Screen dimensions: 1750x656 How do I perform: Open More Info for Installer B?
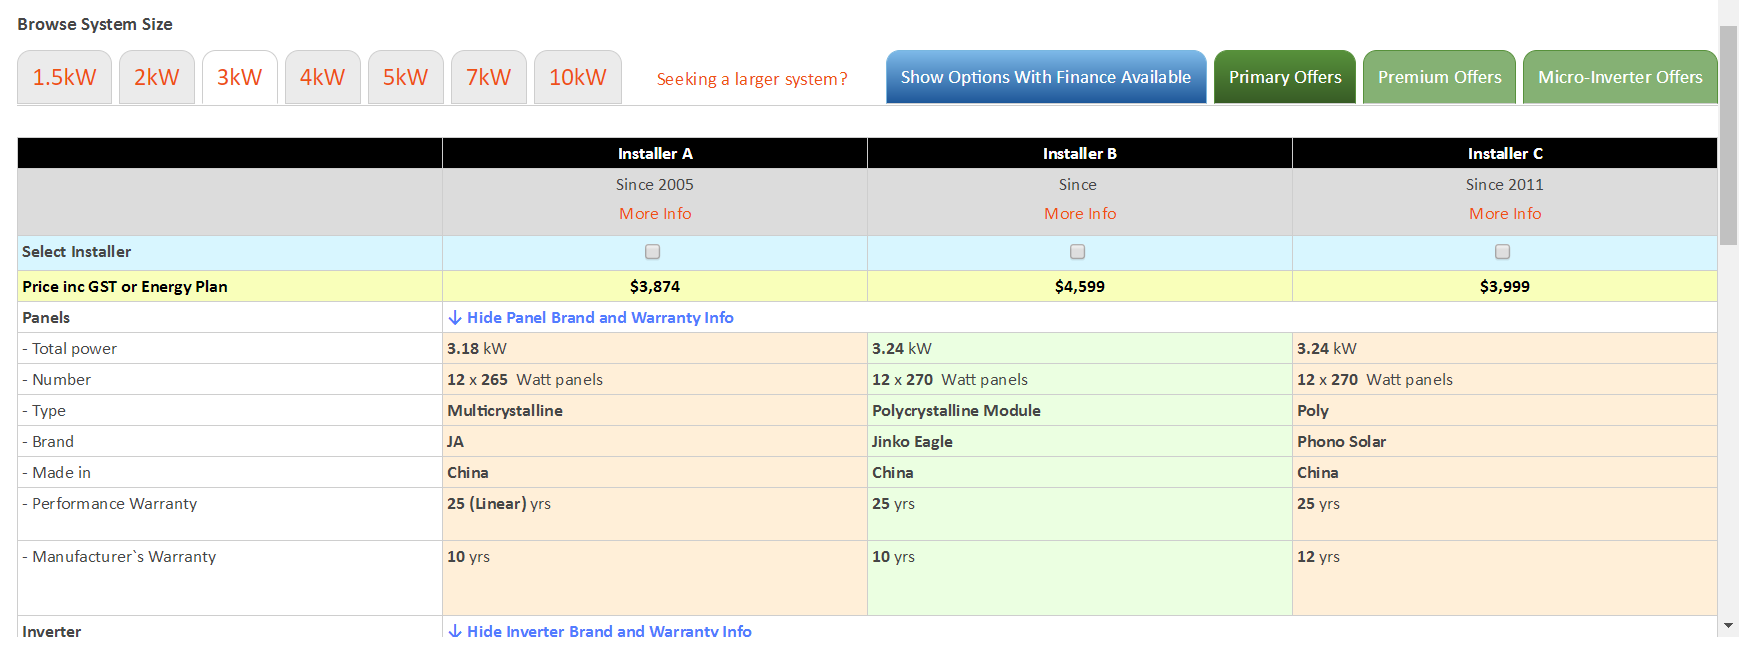tap(1080, 213)
